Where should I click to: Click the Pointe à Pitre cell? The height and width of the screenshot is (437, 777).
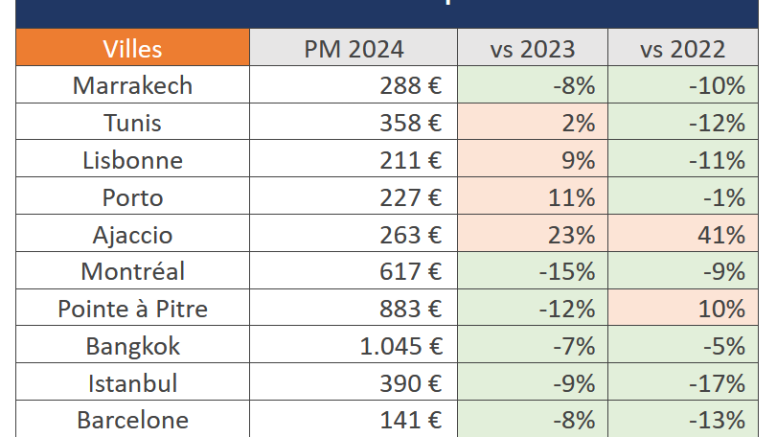coord(132,309)
